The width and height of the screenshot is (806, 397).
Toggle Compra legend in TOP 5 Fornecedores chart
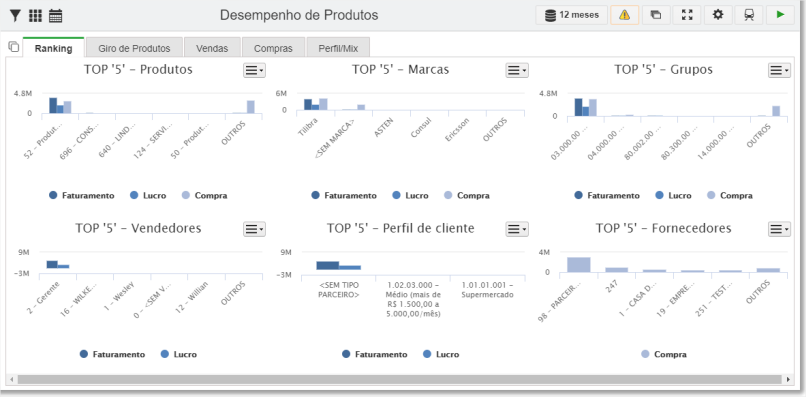(664, 354)
